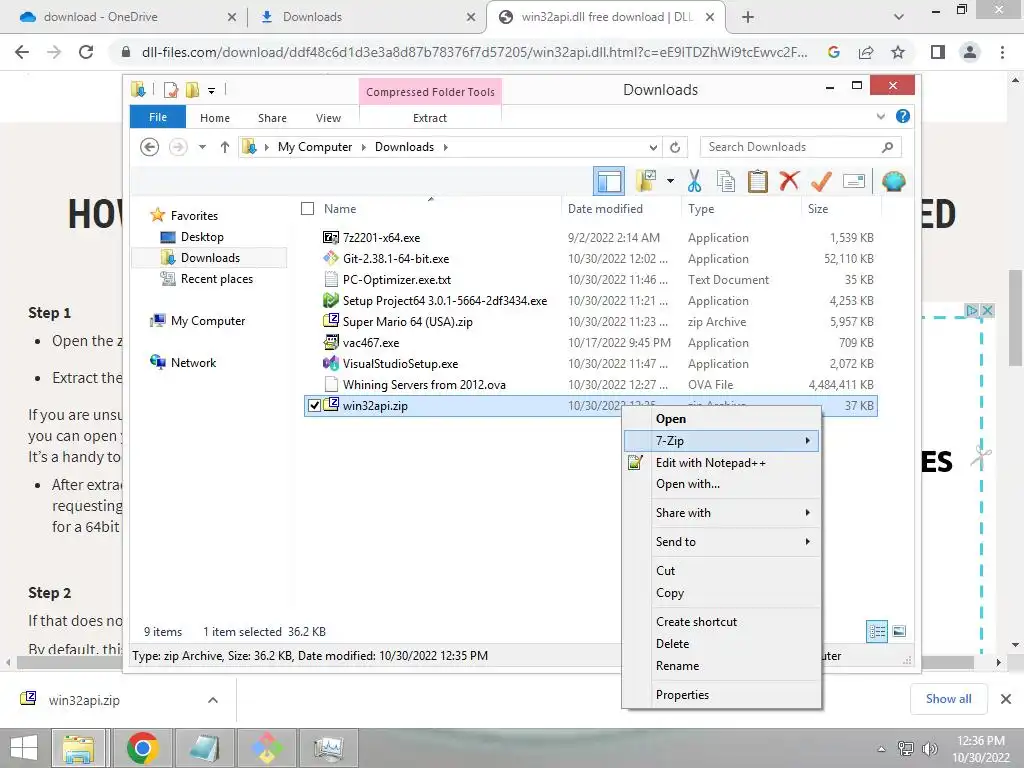The width and height of the screenshot is (1024, 768).
Task: Select Edit with Notepad++
Action: [x=722, y=463]
